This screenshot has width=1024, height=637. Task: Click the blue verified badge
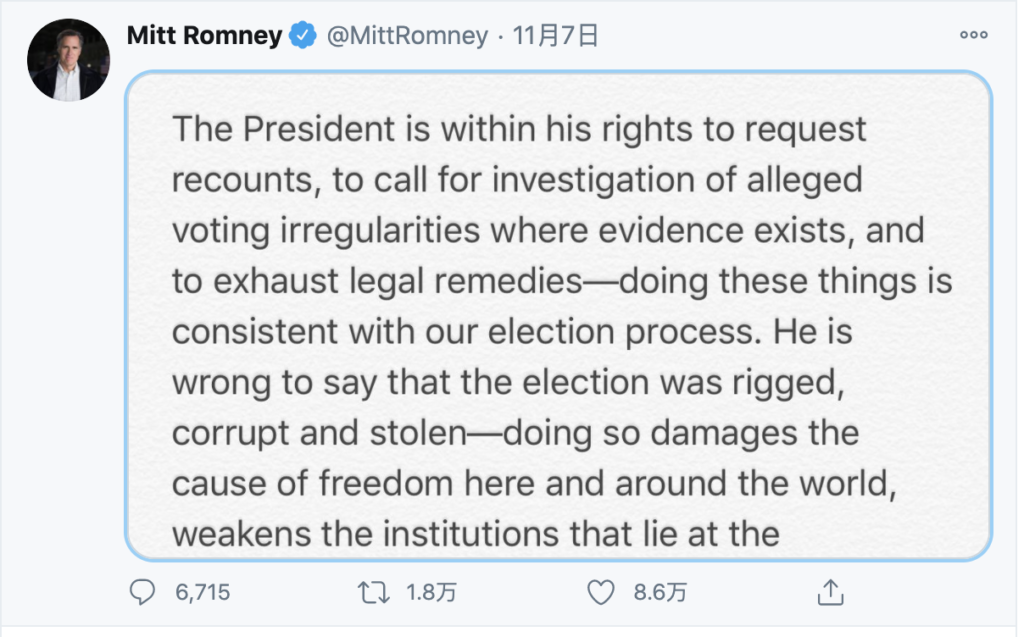(x=301, y=37)
